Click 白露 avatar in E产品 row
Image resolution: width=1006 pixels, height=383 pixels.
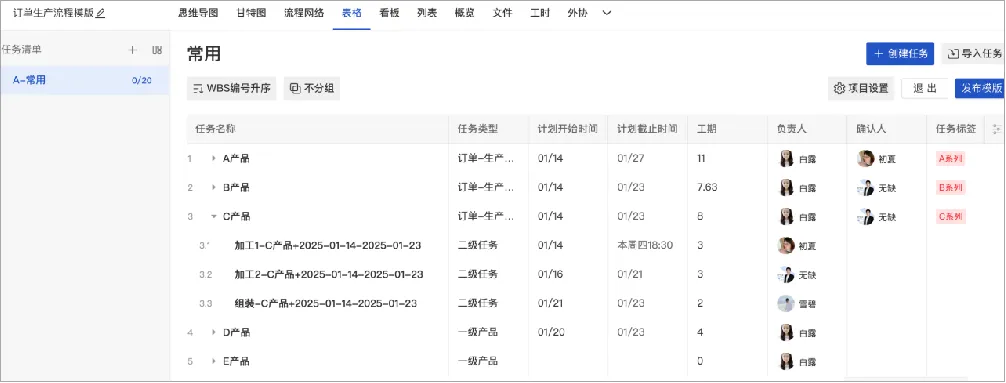coord(786,361)
